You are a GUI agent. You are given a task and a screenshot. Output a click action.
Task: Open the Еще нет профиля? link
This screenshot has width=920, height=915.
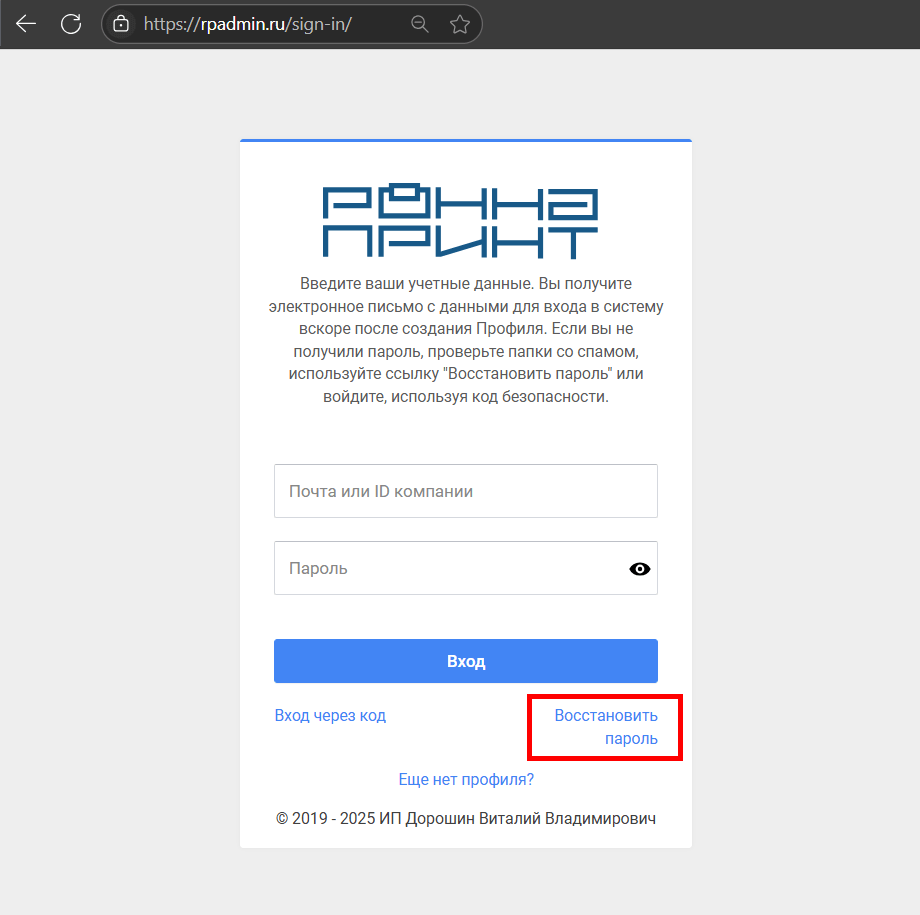click(466, 779)
